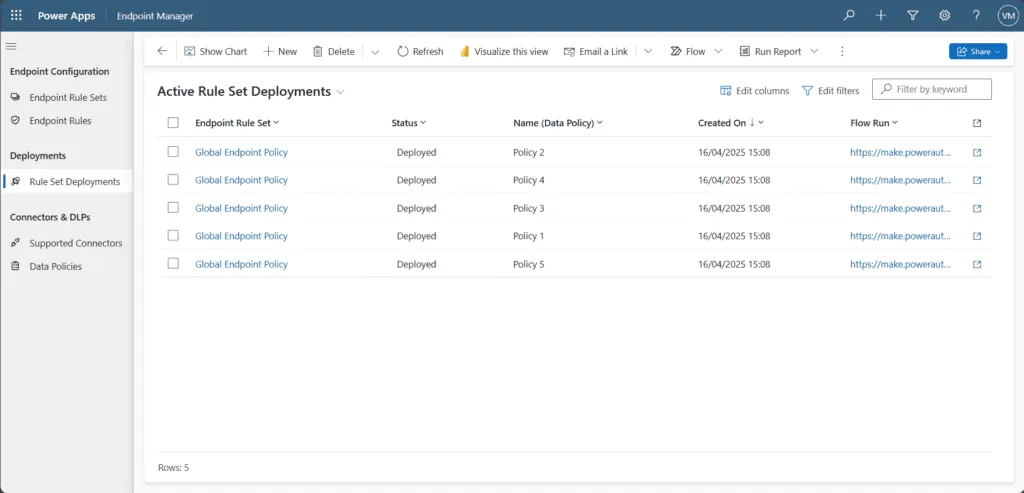1024x493 pixels.
Task: Click the Deployed status in Policy 1 row
Action: click(416, 236)
